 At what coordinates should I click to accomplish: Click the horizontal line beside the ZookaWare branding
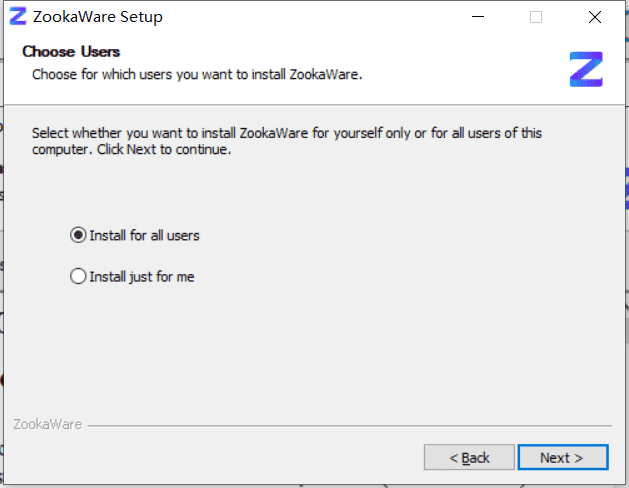tap(350, 425)
